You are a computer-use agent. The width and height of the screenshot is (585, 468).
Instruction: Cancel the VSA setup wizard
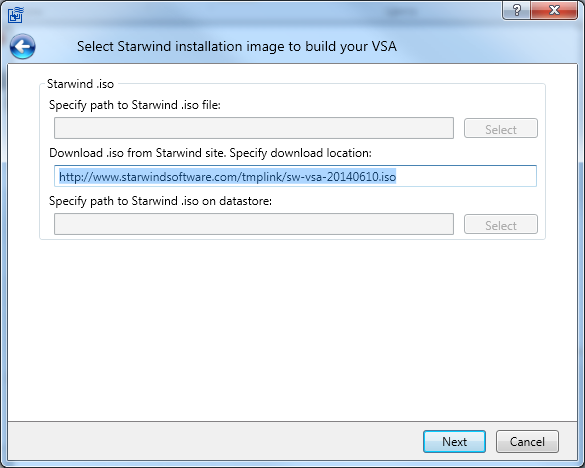(x=527, y=442)
